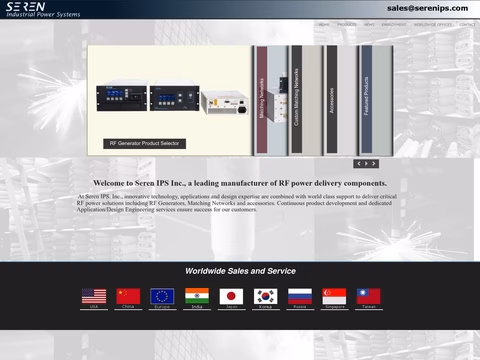The image size is (480, 360).
Task: Click the 'Welcome to Seren IPS Inc.' heading
Action: pyautogui.click(x=240, y=183)
